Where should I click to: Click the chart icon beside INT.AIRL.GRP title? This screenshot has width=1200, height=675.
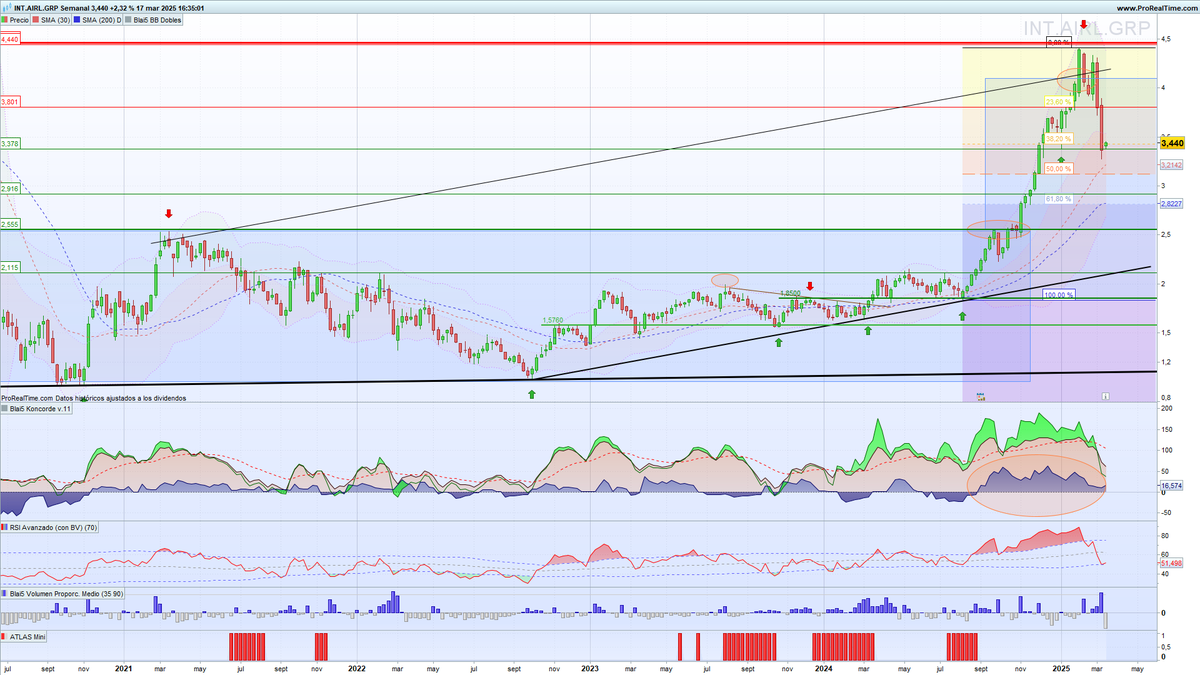5,8
